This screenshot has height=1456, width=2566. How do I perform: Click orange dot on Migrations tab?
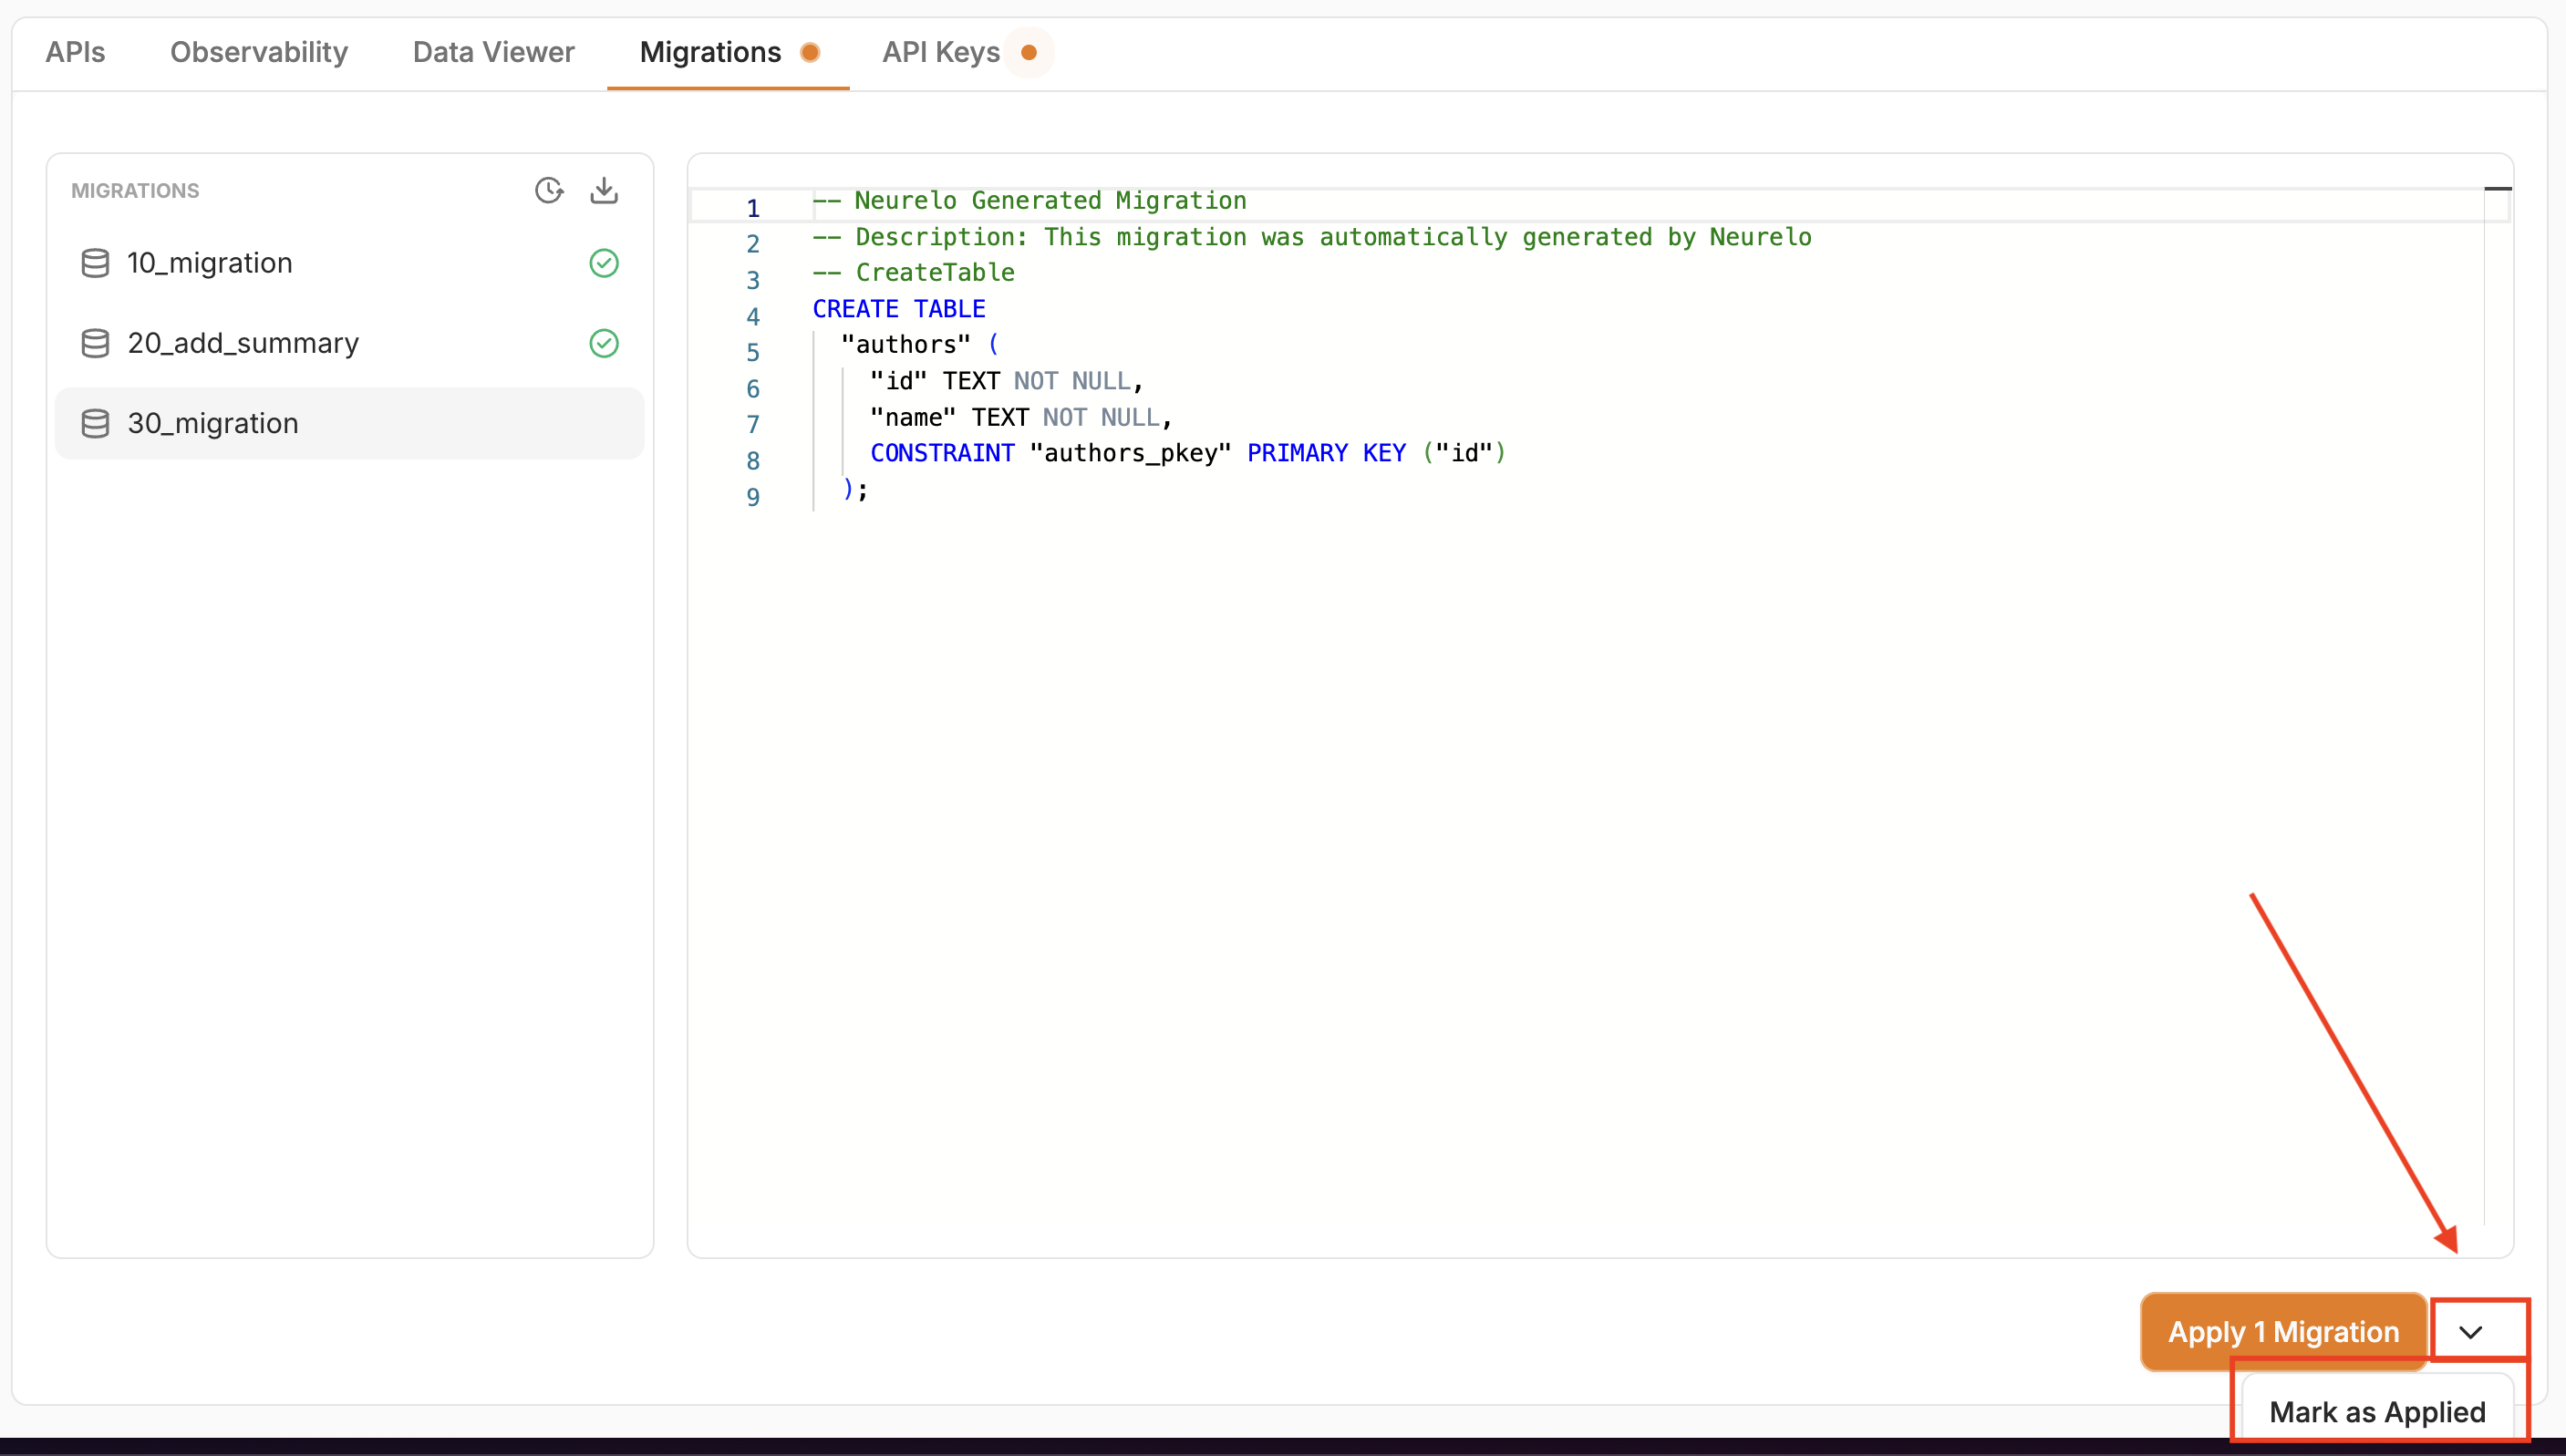pyautogui.click(x=810, y=52)
